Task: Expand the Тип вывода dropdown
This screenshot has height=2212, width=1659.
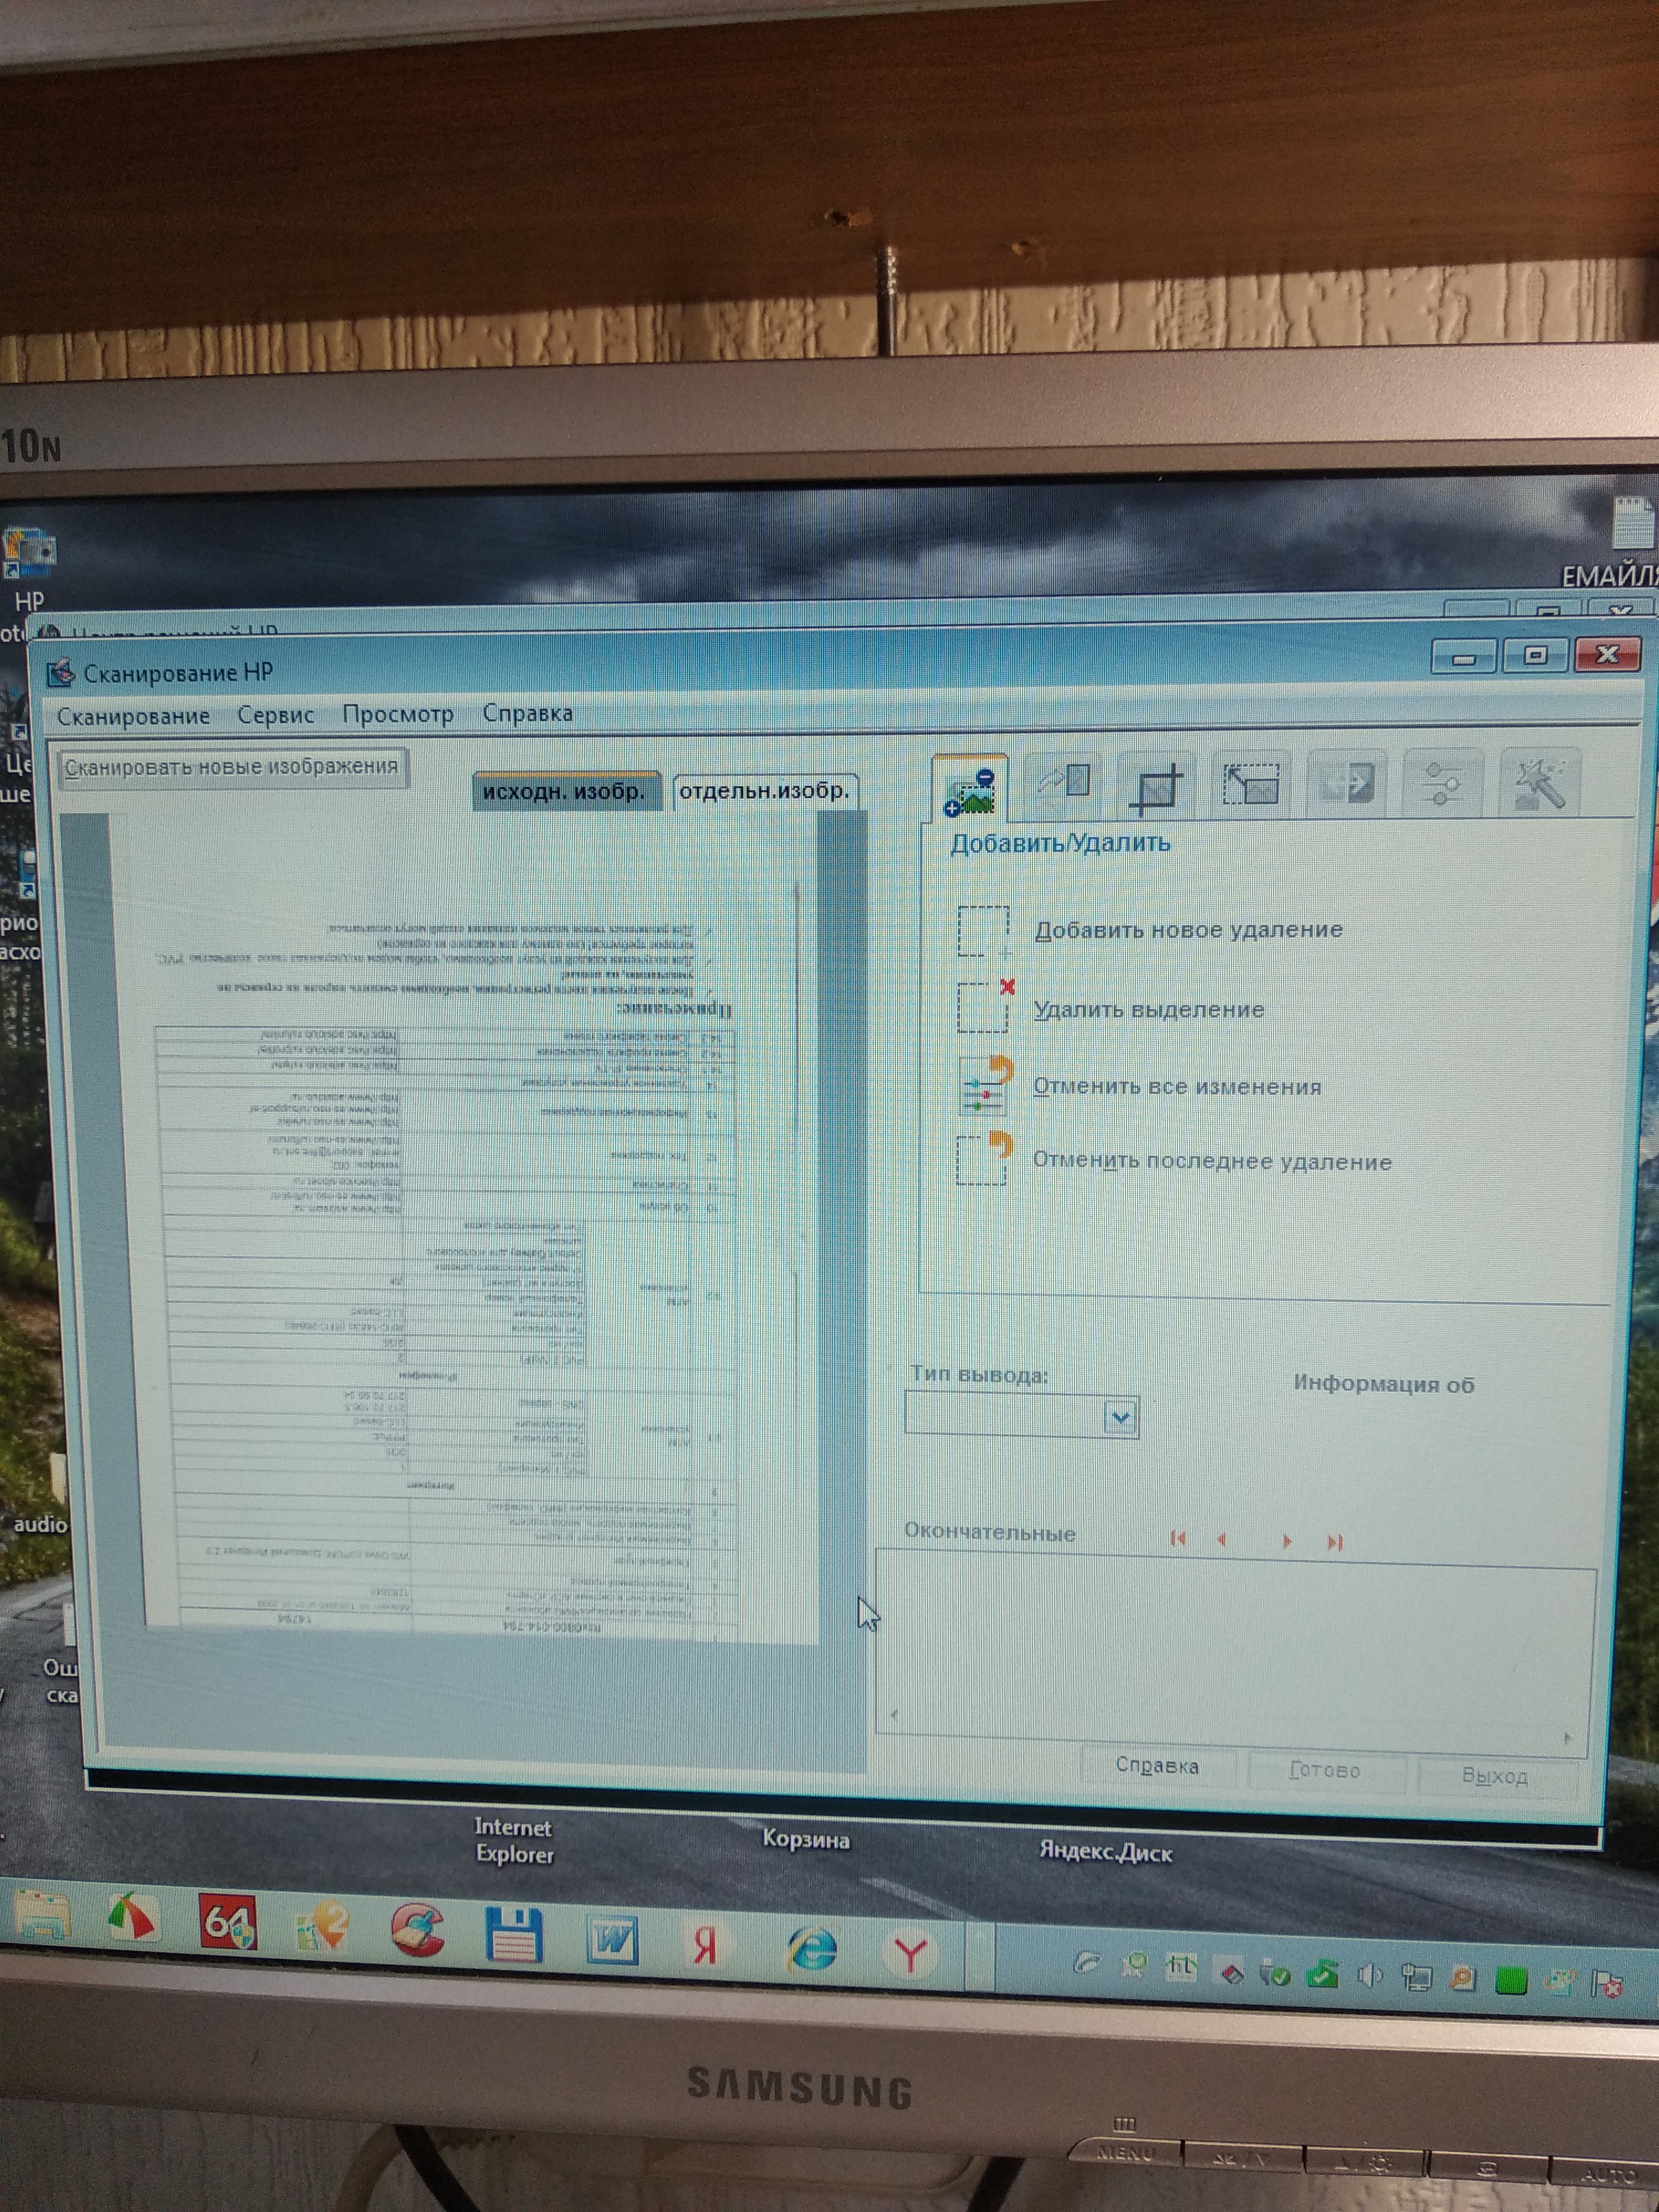Action: [x=1120, y=1417]
